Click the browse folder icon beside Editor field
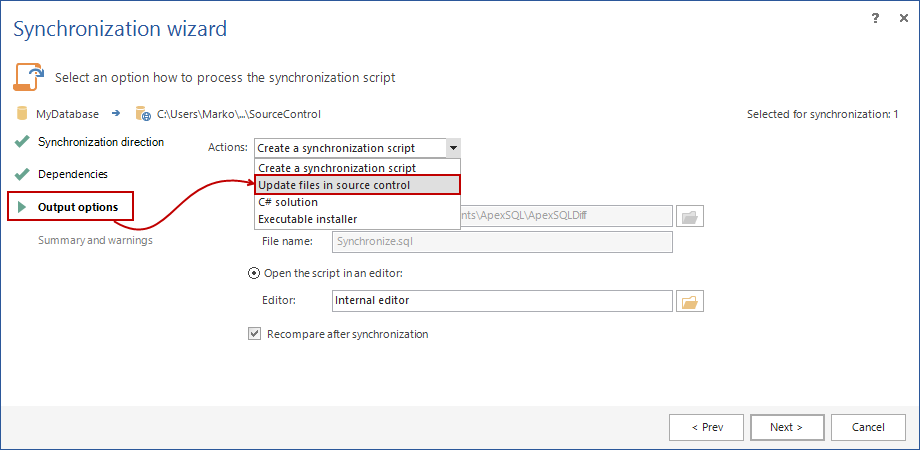This screenshot has height=450, width=920. click(690, 300)
